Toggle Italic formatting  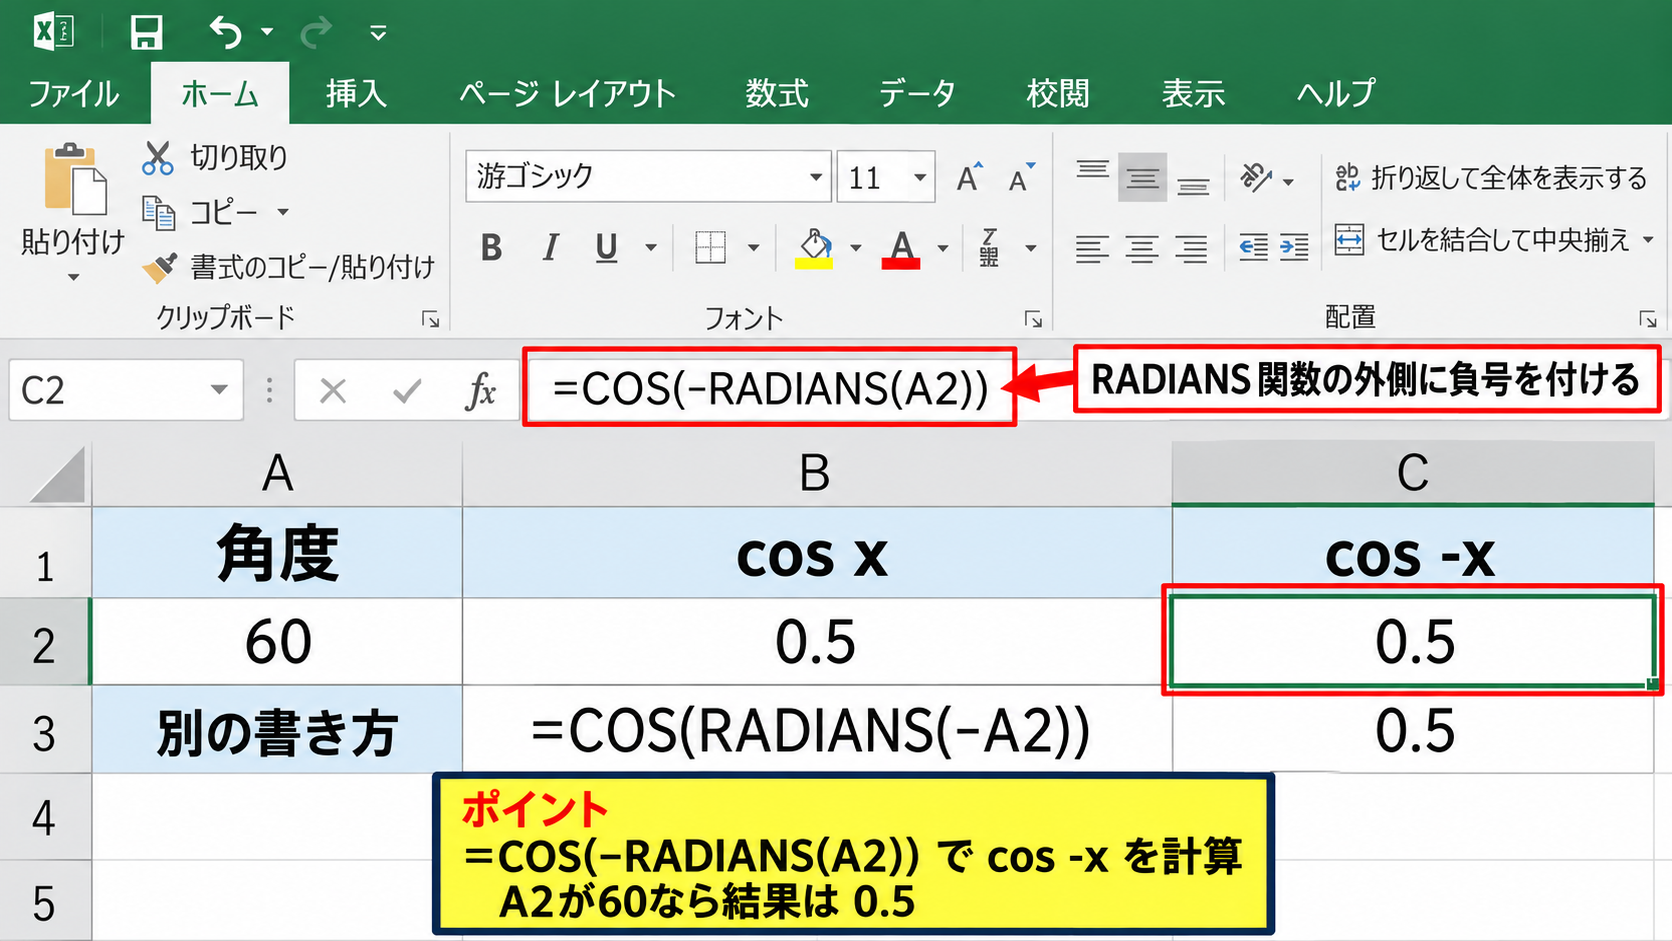click(550, 247)
